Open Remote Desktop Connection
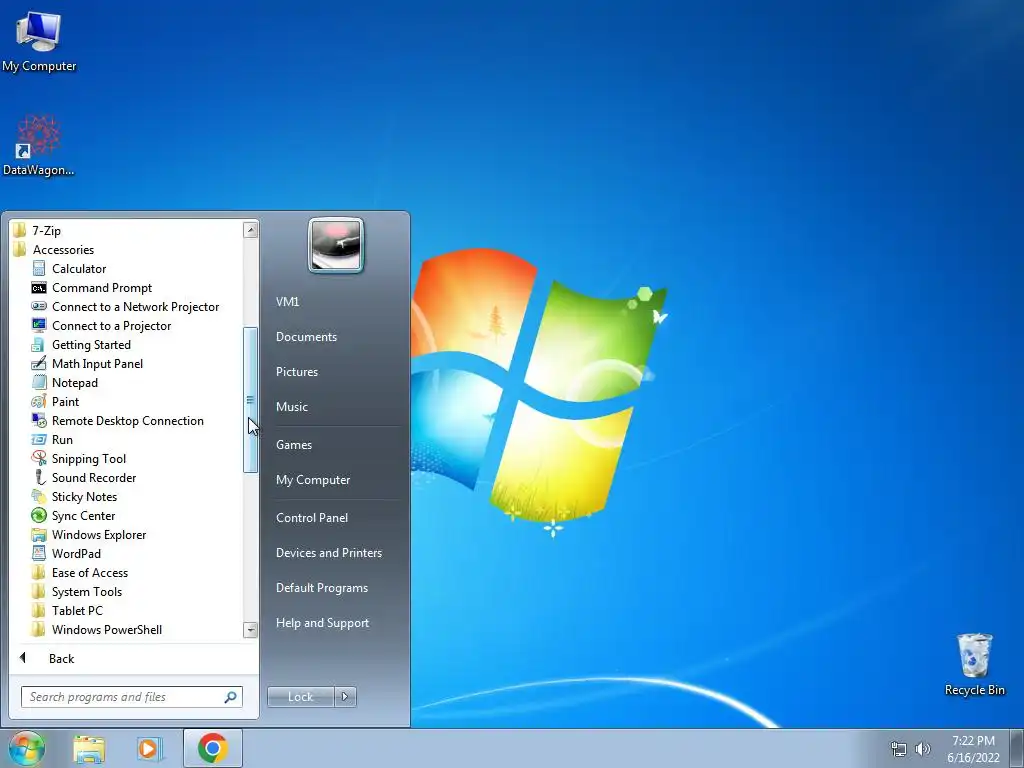 pos(127,420)
